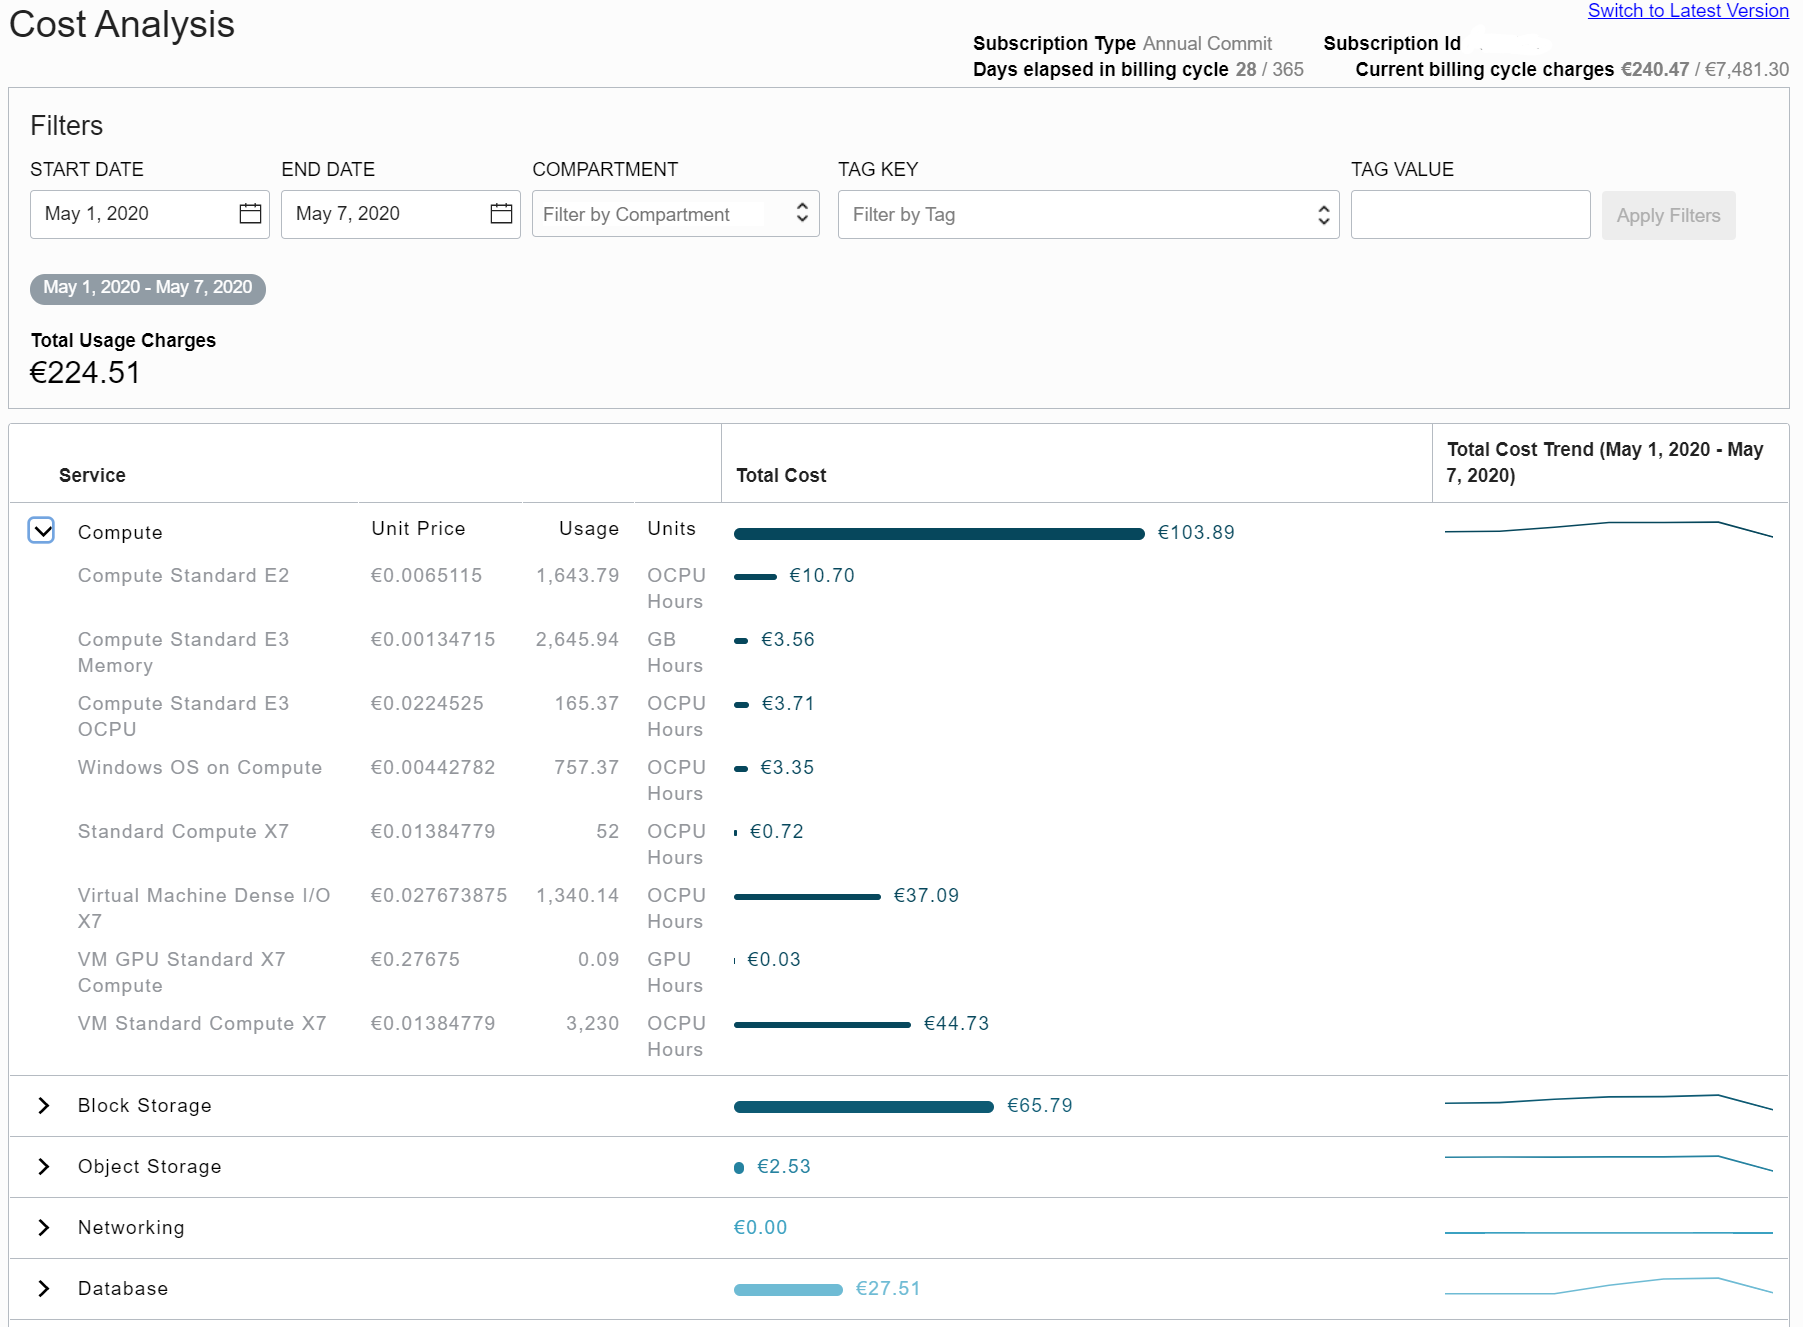Expand the Block Storage service row
Viewport: 1803px width, 1327px height.
(x=43, y=1105)
